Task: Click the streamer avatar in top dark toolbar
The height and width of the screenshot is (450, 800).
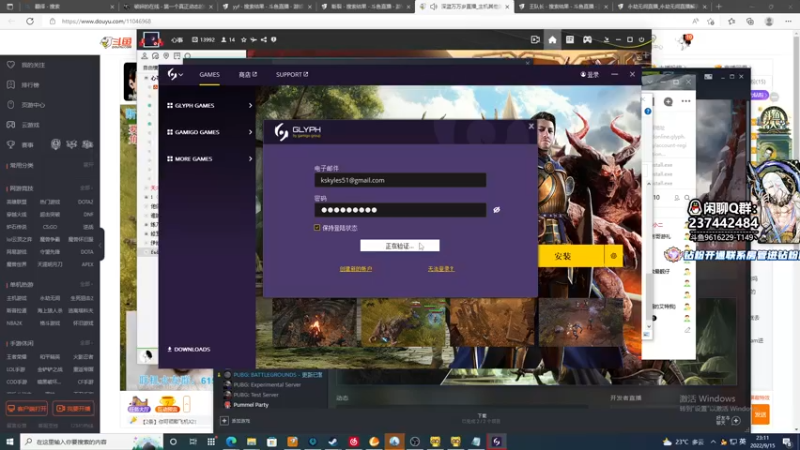Action: pyautogui.click(x=152, y=40)
